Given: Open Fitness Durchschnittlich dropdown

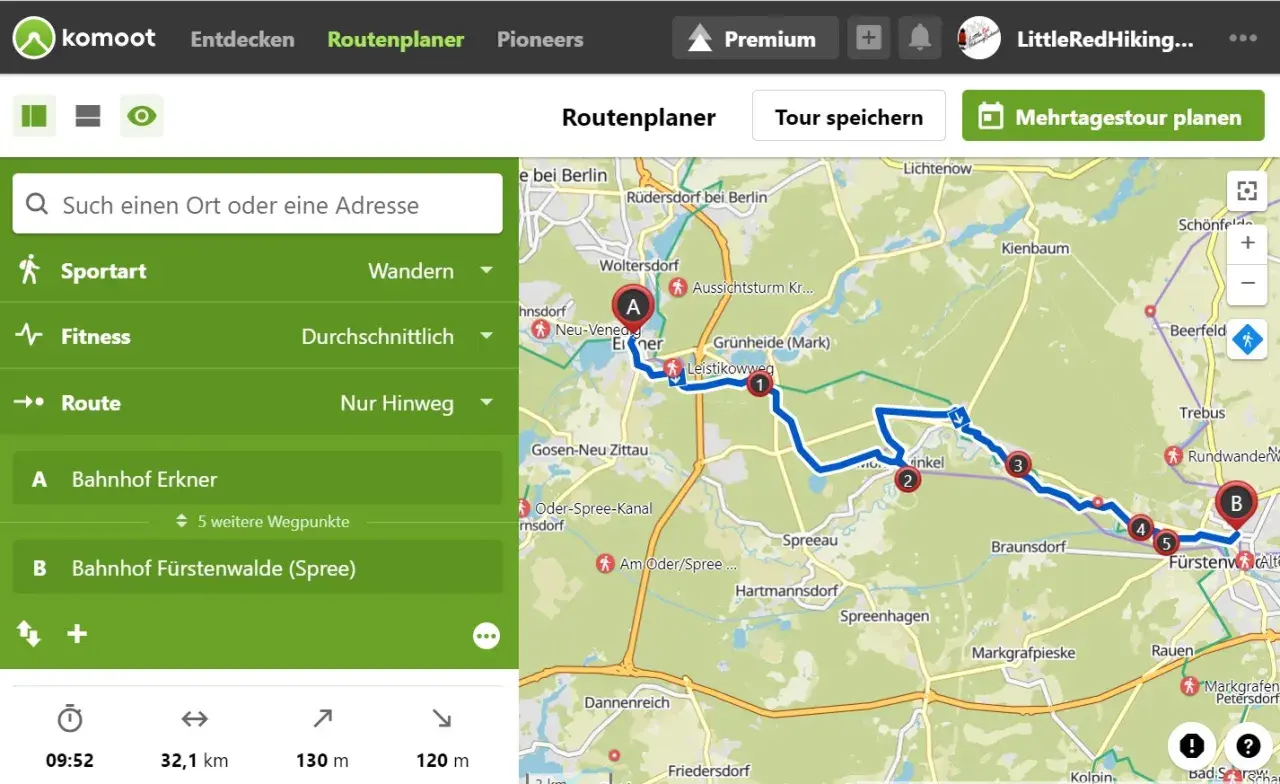Looking at the screenshot, I should (x=259, y=336).
